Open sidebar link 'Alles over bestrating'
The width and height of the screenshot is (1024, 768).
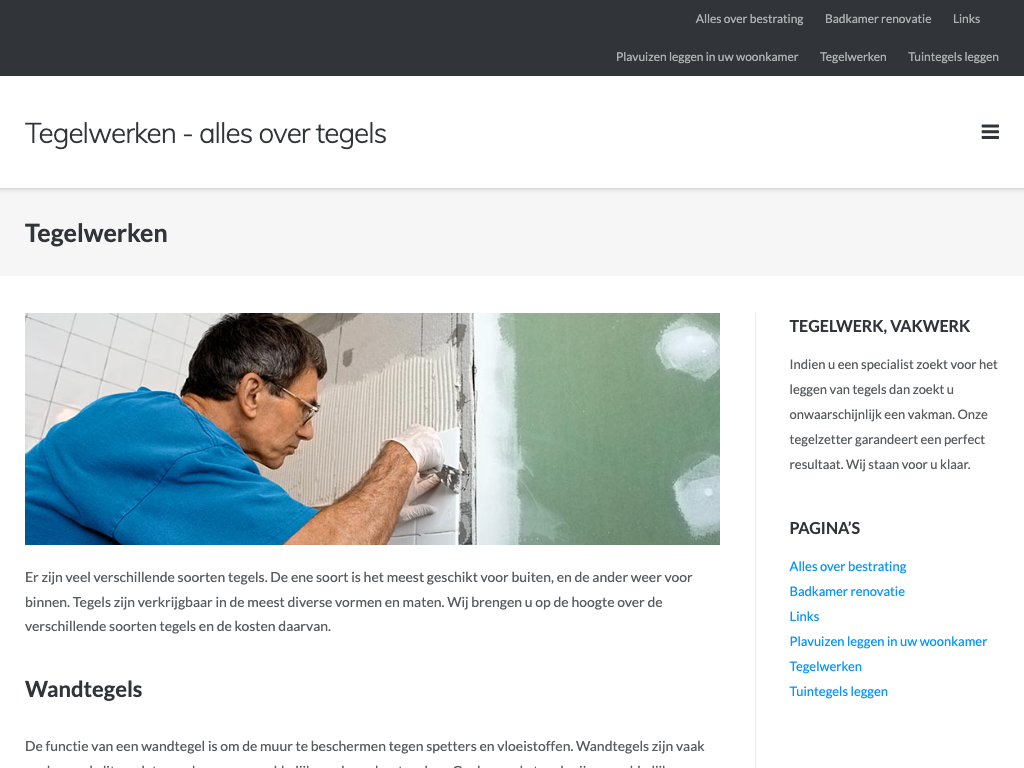coord(848,566)
